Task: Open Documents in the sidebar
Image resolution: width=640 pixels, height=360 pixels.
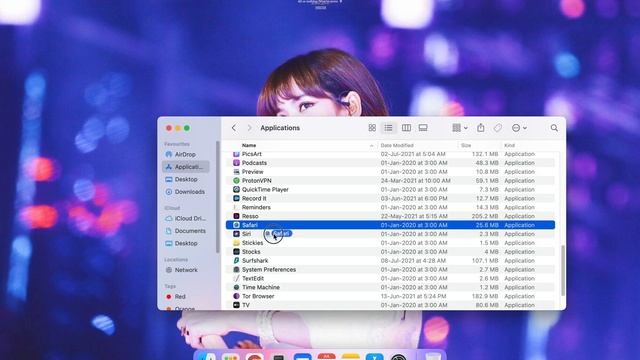Action: pyautogui.click(x=186, y=231)
